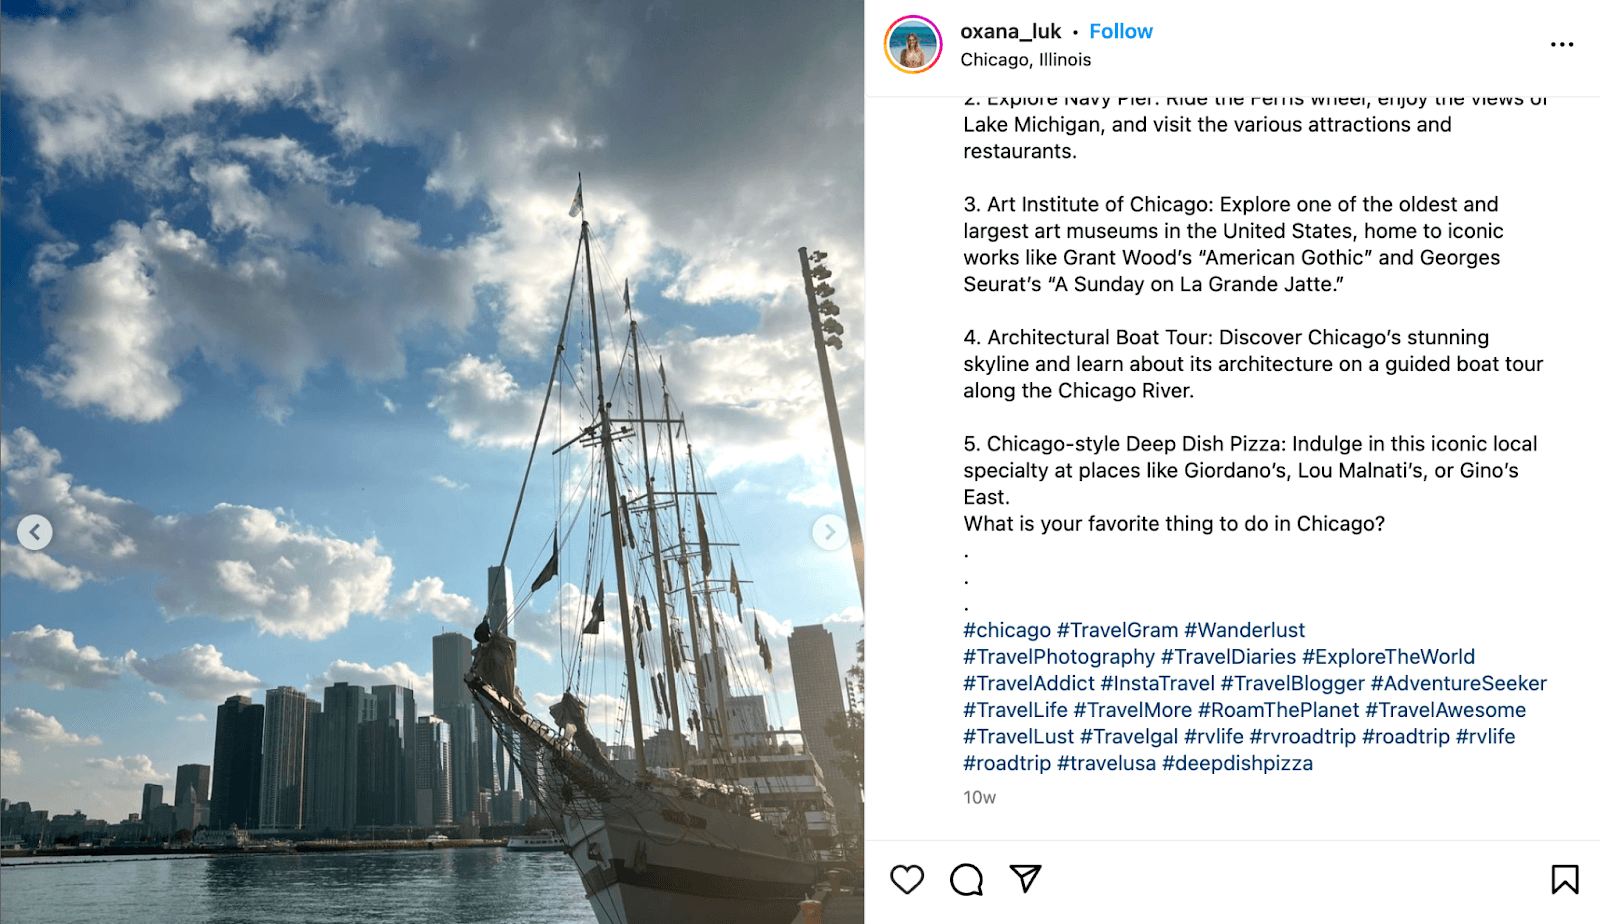
Task: Open comments via speech bubble icon
Action: pyautogui.click(x=966, y=879)
